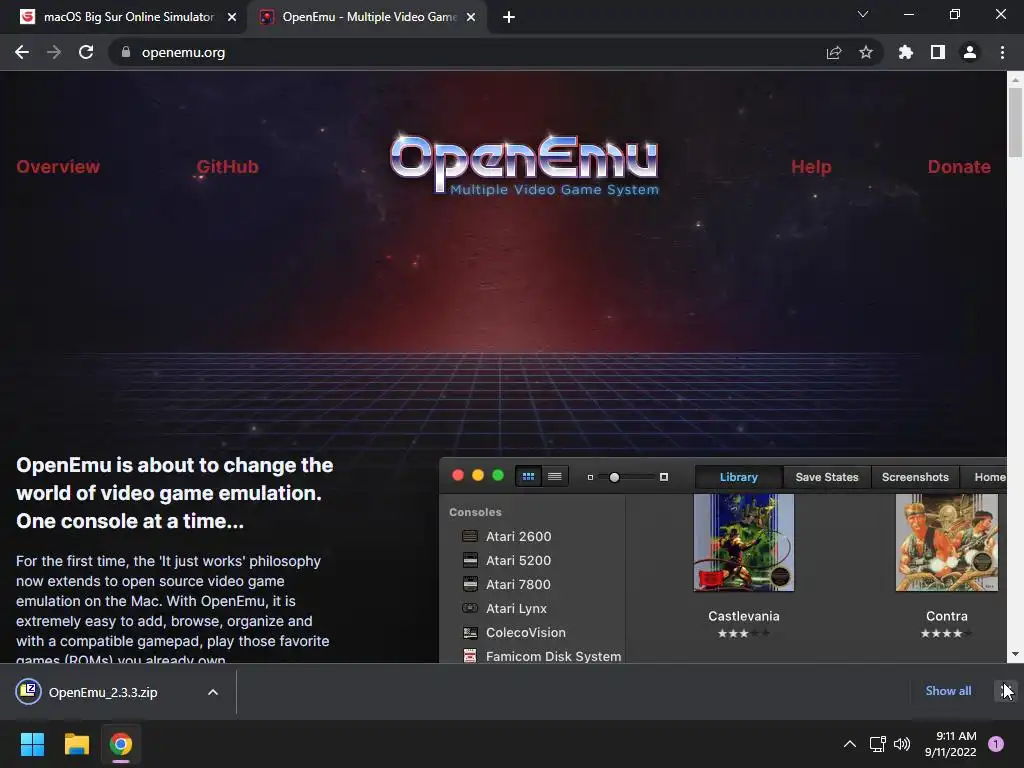Click the green zoom dot in OpenEmu preview
1024x768 pixels.
click(498, 475)
